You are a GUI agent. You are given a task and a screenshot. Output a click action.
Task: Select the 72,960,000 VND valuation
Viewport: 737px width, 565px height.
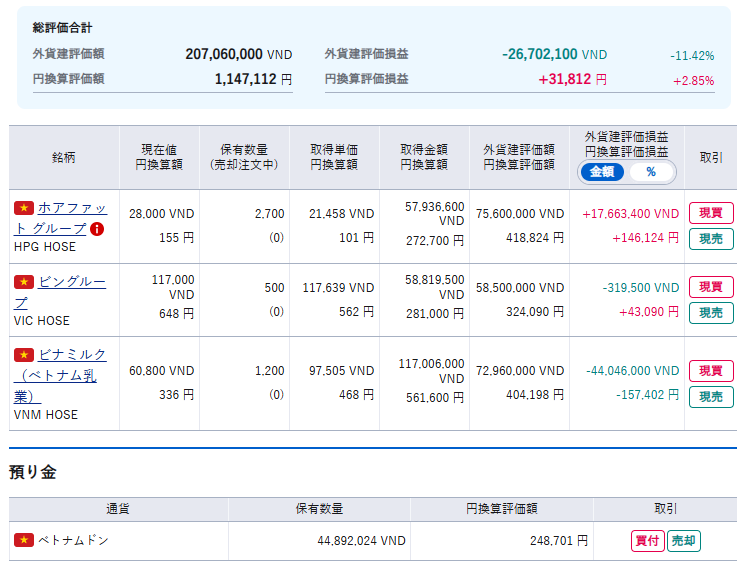pyautogui.click(x=520, y=371)
